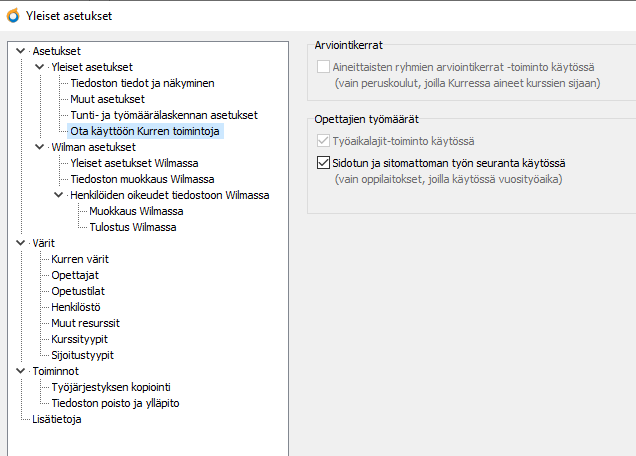
Task: Open Muut asetukset in the tree
Action: click(107, 99)
